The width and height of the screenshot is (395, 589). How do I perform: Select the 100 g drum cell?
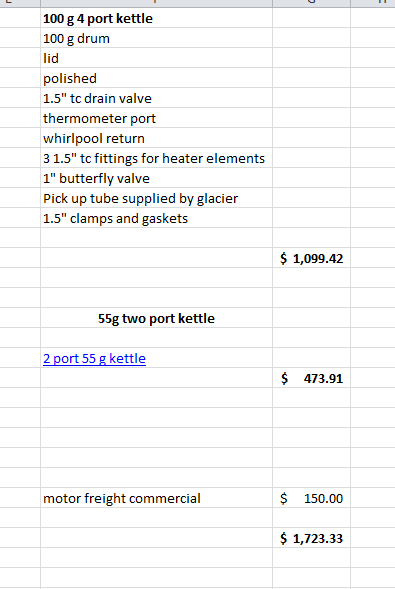point(156,38)
